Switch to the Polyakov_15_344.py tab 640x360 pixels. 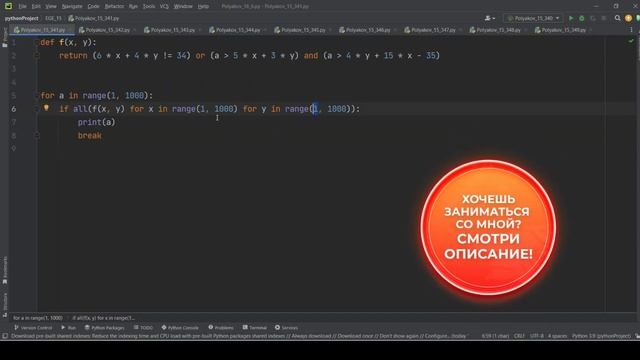(x=238, y=30)
